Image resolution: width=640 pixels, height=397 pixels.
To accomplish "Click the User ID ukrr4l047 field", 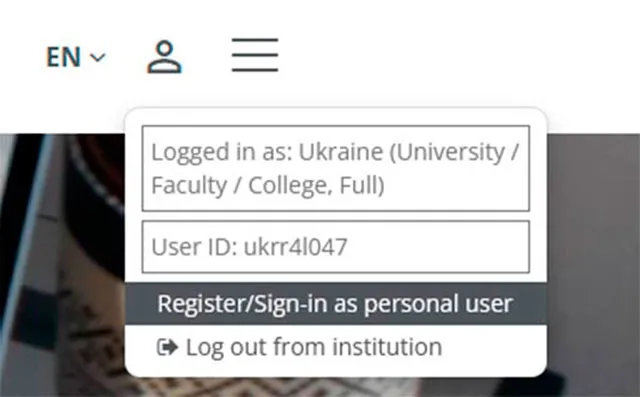I will [x=336, y=247].
